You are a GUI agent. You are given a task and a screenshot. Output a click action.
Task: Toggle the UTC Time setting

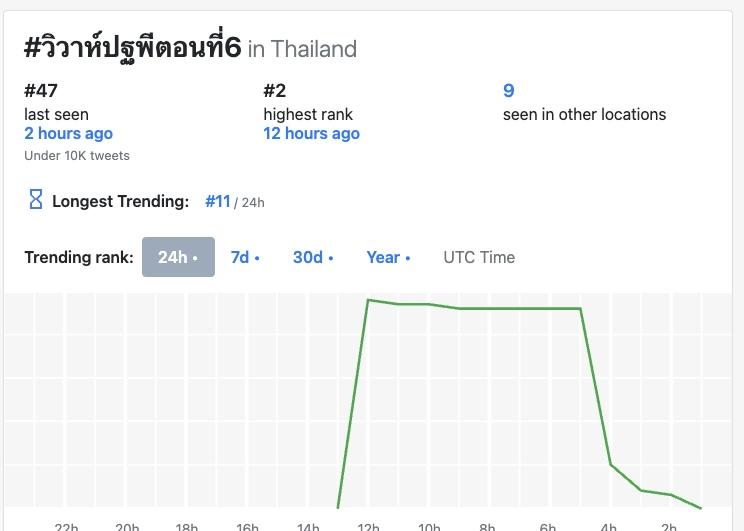click(479, 257)
